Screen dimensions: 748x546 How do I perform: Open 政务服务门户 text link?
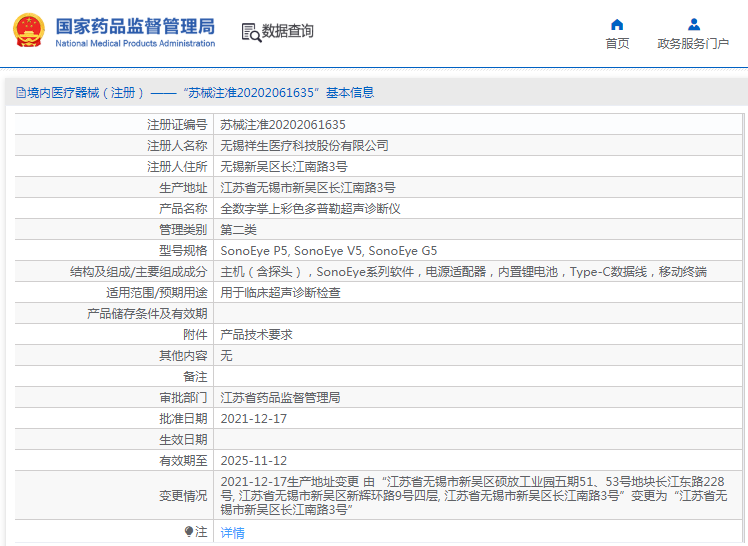coord(693,43)
